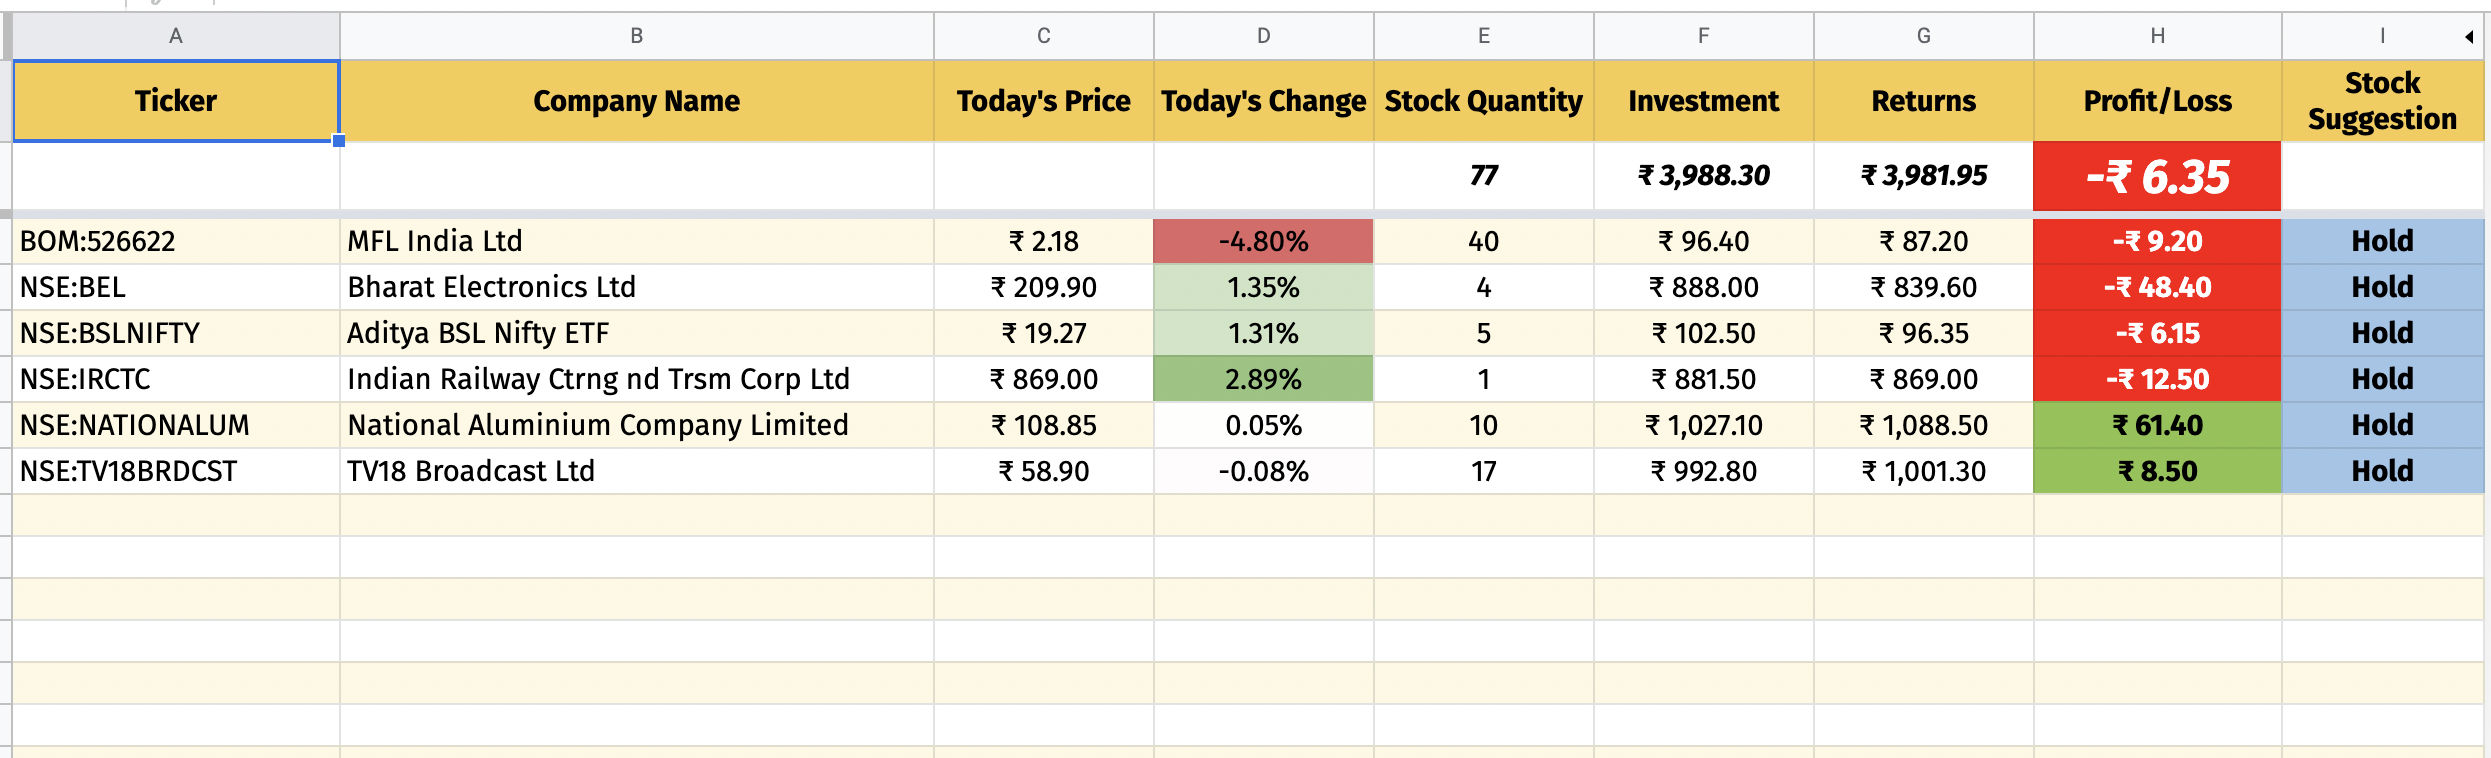This screenshot has height=758, width=2491.
Task: Select NSE:IRCTC ticker cell
Action: [x=176, y=379]
